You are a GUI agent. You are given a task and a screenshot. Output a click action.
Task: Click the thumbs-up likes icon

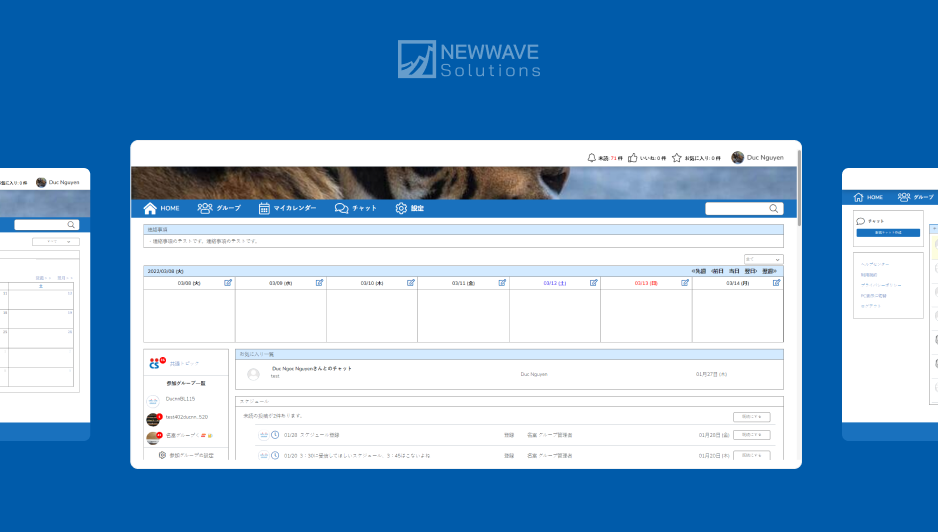[633, 158]
